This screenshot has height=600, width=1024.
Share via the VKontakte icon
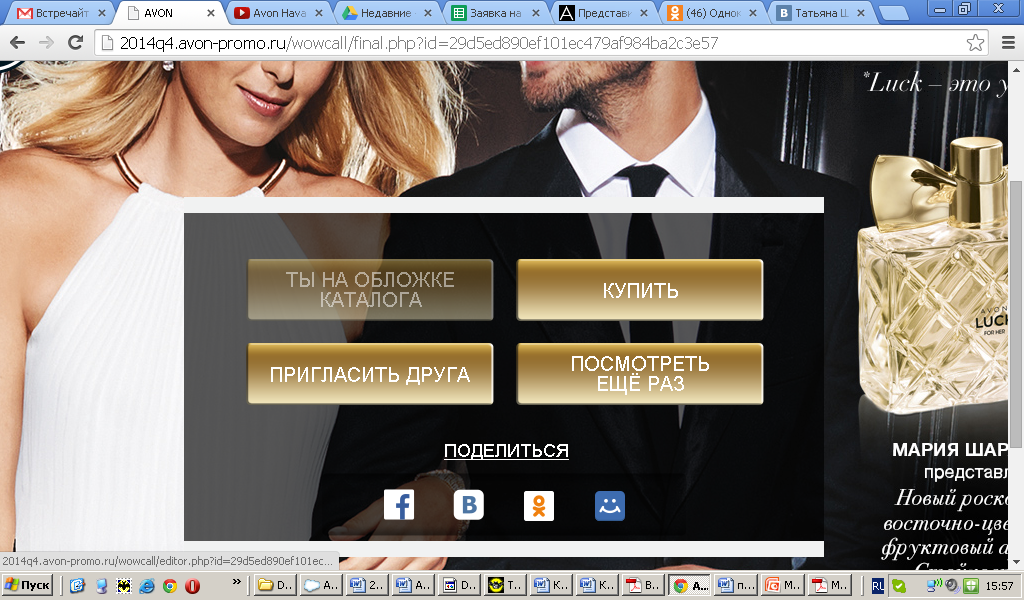469,506
